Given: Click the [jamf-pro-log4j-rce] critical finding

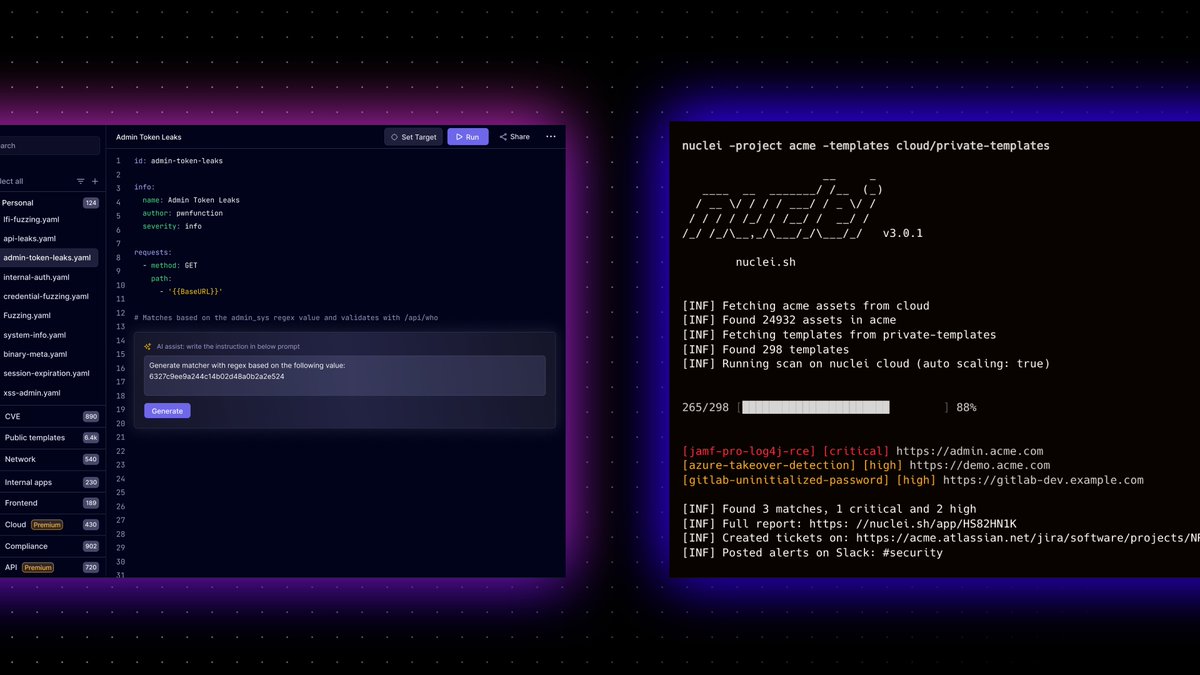Looking at the screenshot, I should point(749,452).
